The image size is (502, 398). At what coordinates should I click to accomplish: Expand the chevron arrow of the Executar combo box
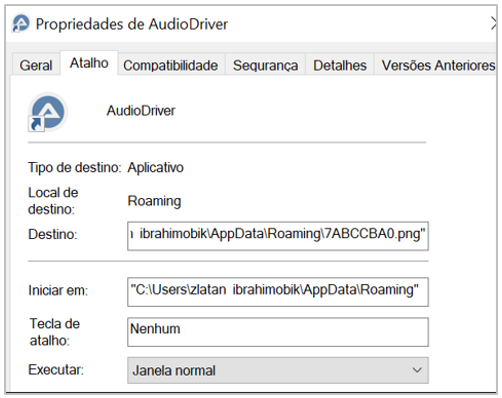click(x=417, y=370)
